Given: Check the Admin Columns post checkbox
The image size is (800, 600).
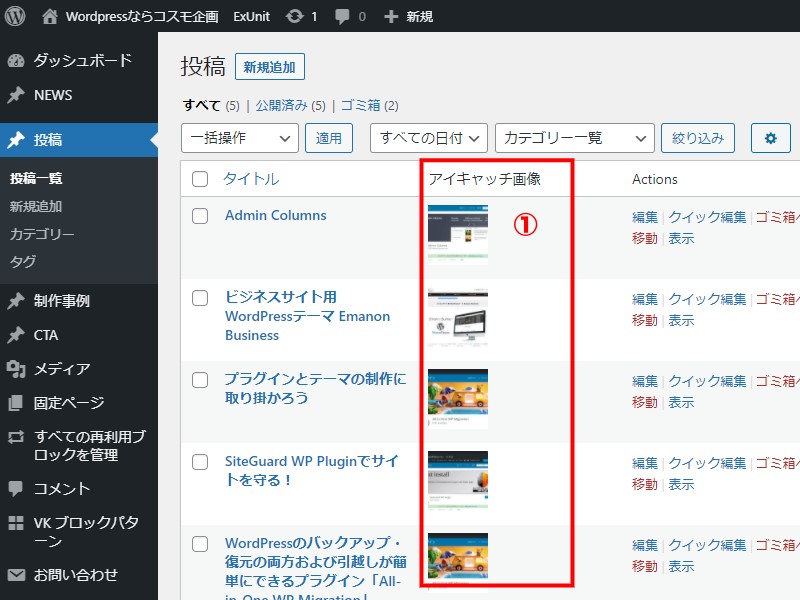Looking at the screenshot, I should pyautogui.click(x=200, y=216).
